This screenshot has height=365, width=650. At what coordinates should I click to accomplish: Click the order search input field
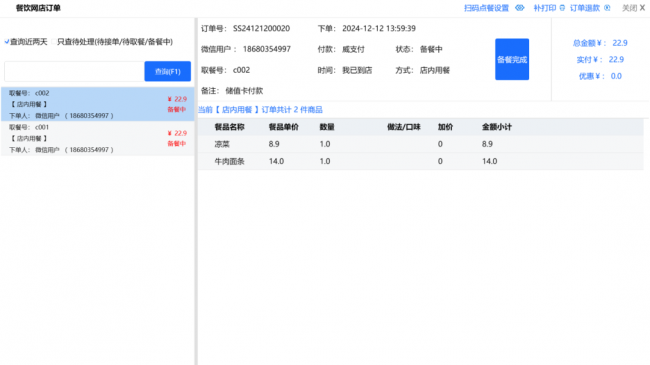tap(74, 71)
